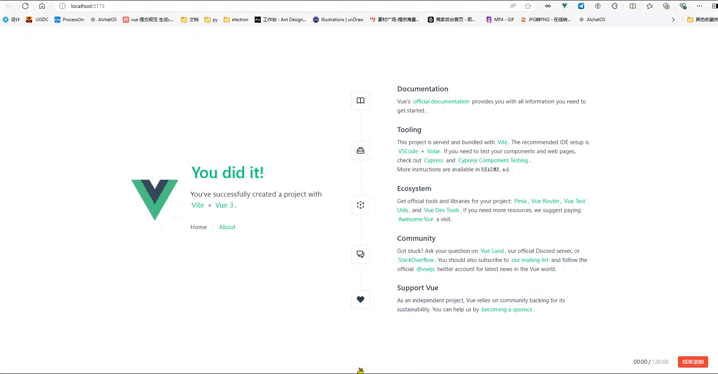718x374 pixels.
Task: Open the browser settings and more menu
Action: tap(699, 6)
